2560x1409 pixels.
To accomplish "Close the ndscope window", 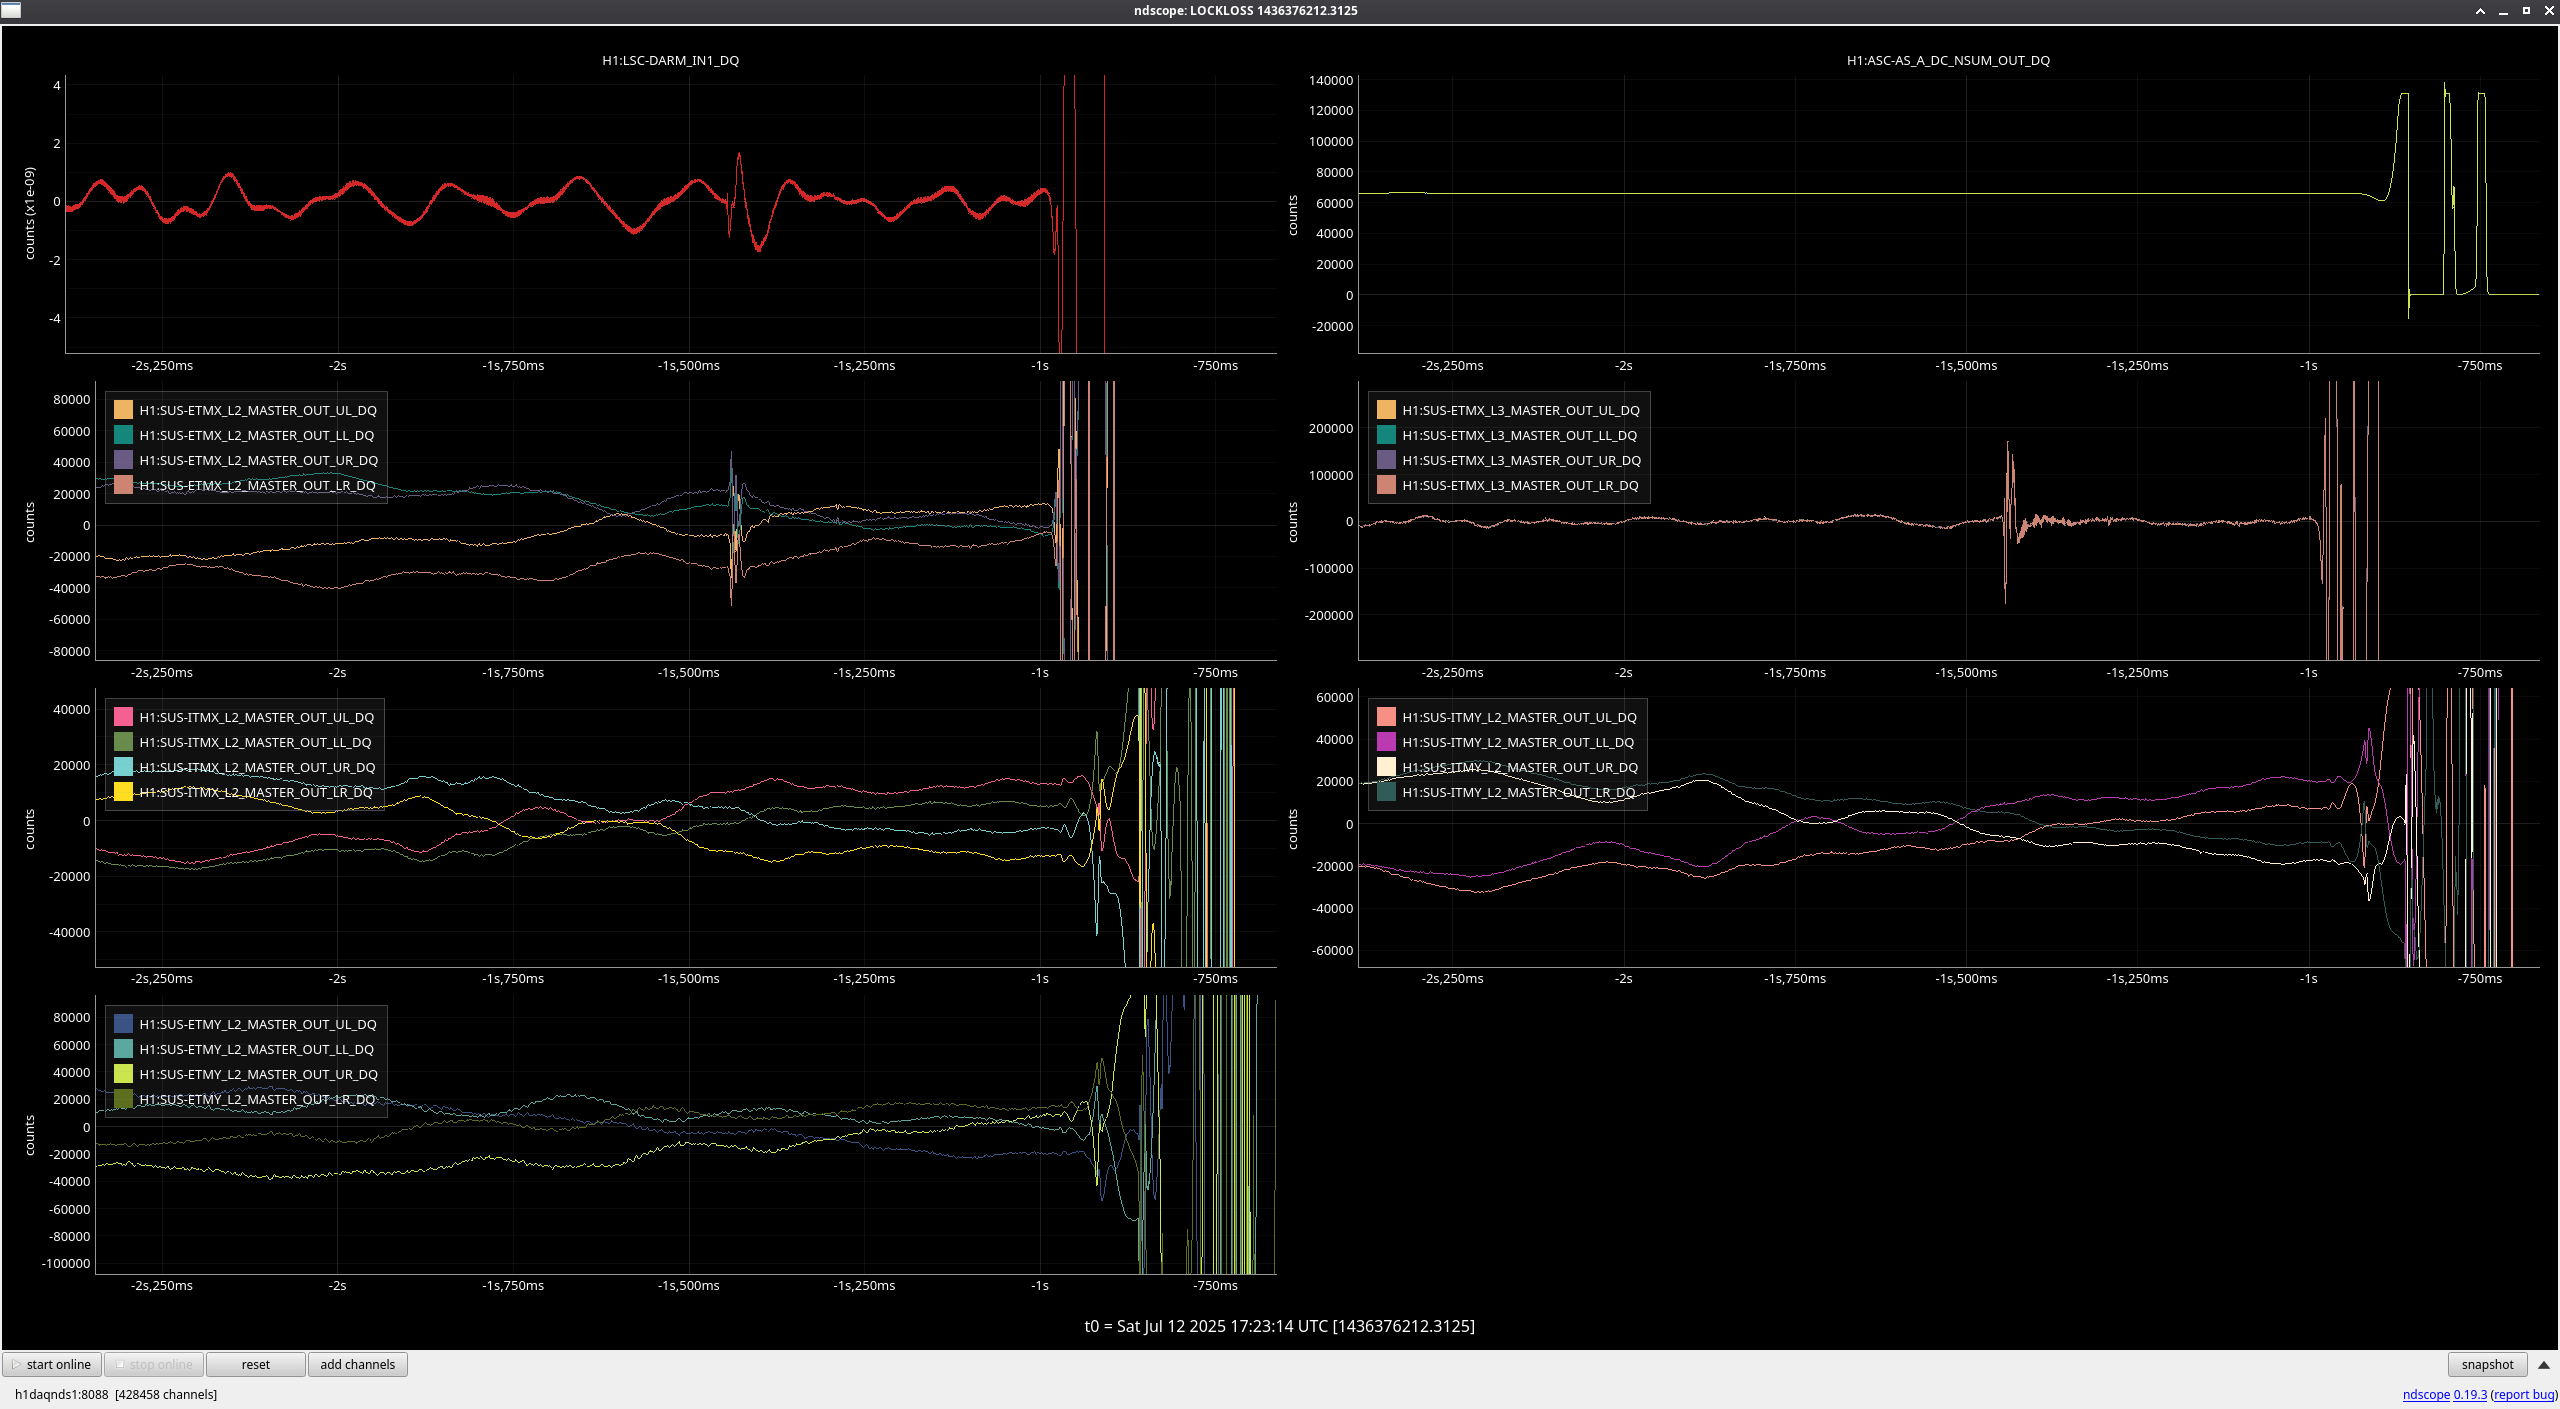I will tap(2549, 11).
